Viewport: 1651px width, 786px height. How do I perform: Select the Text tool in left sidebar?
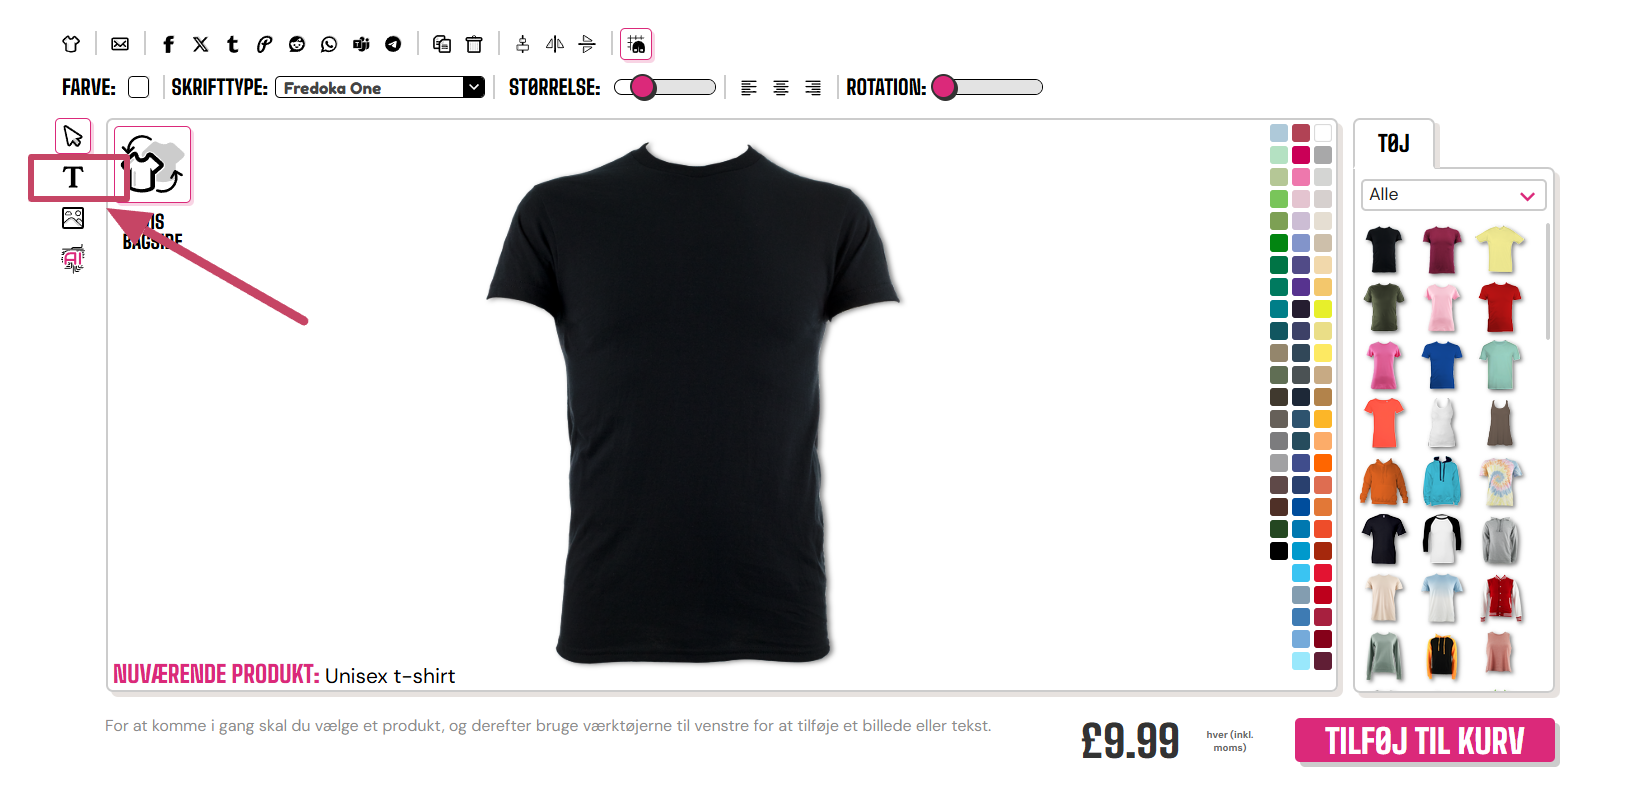(73, 178)
